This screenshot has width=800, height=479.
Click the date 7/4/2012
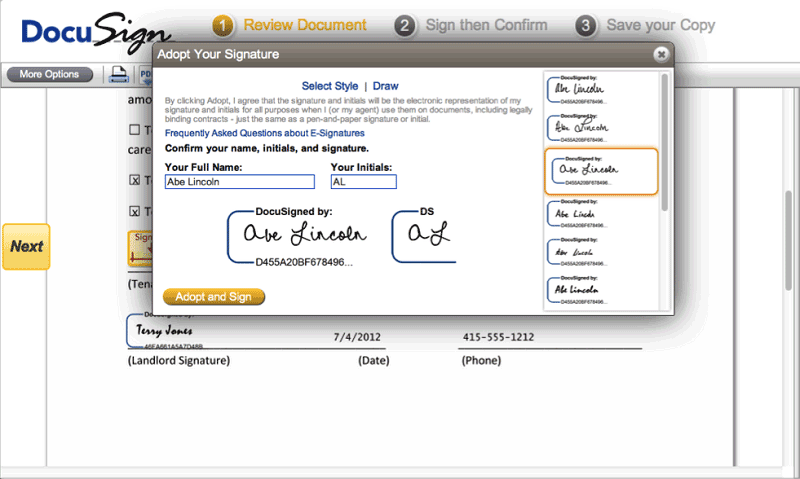pos(357,337)
